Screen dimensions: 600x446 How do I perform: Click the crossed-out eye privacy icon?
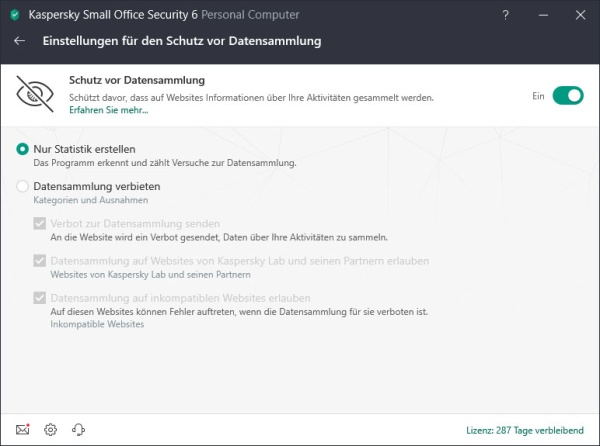point(35,94)
